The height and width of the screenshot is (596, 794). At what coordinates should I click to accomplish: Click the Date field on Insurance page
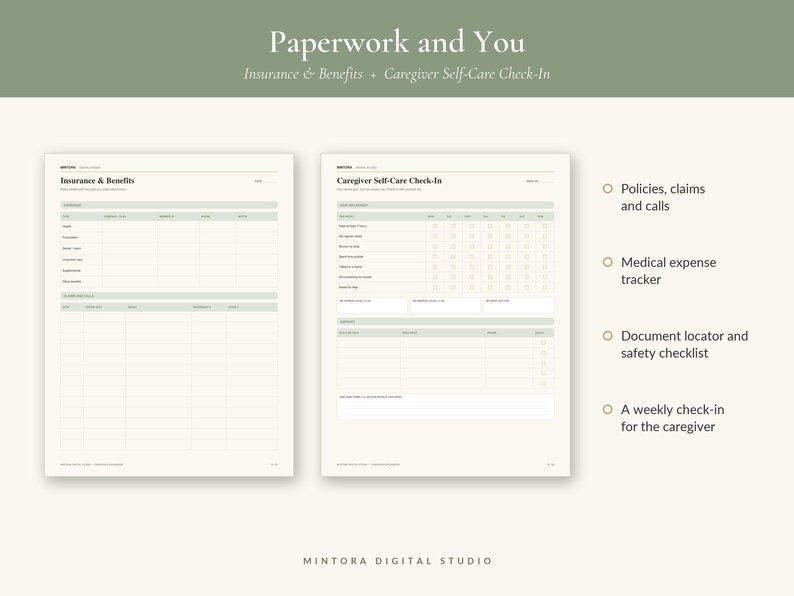[266, 181]
